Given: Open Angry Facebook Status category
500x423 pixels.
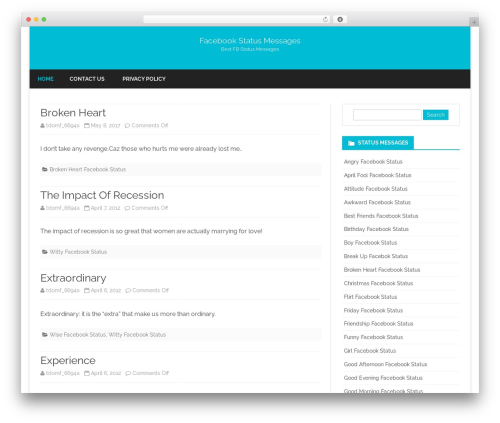Looking at the screenshot, I should click(373, 162).
